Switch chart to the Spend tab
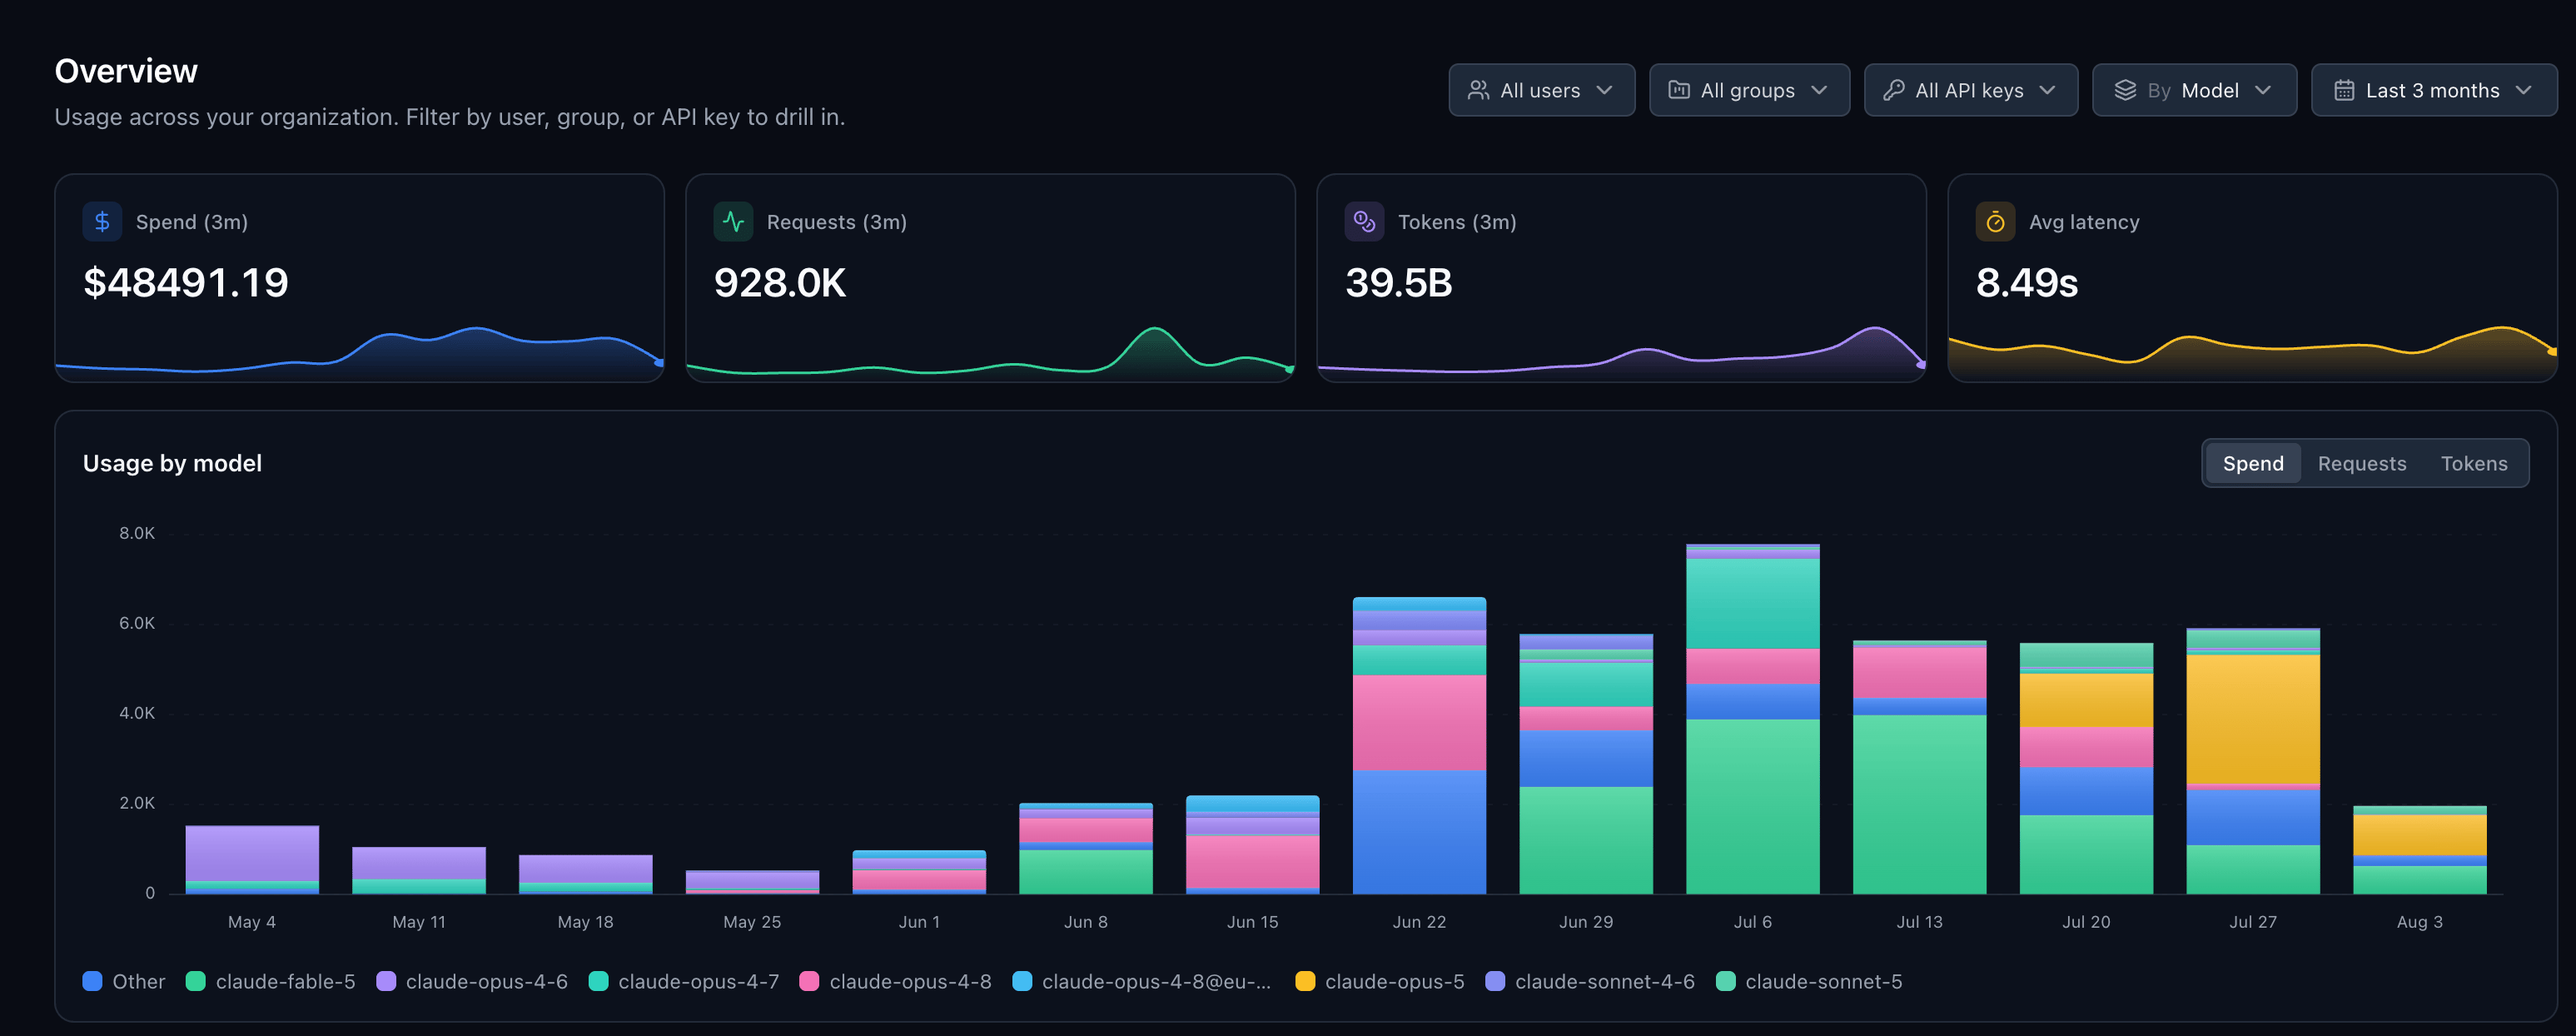 pos(2253,463)
